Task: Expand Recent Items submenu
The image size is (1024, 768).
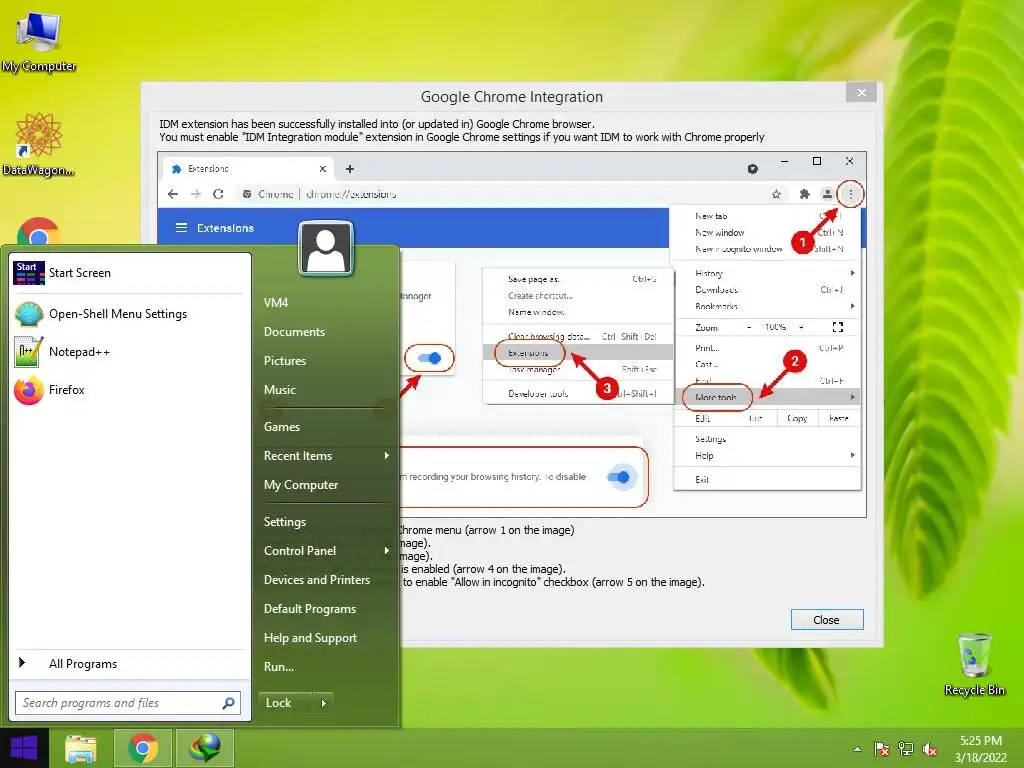Action: click(x=327, y=456)
